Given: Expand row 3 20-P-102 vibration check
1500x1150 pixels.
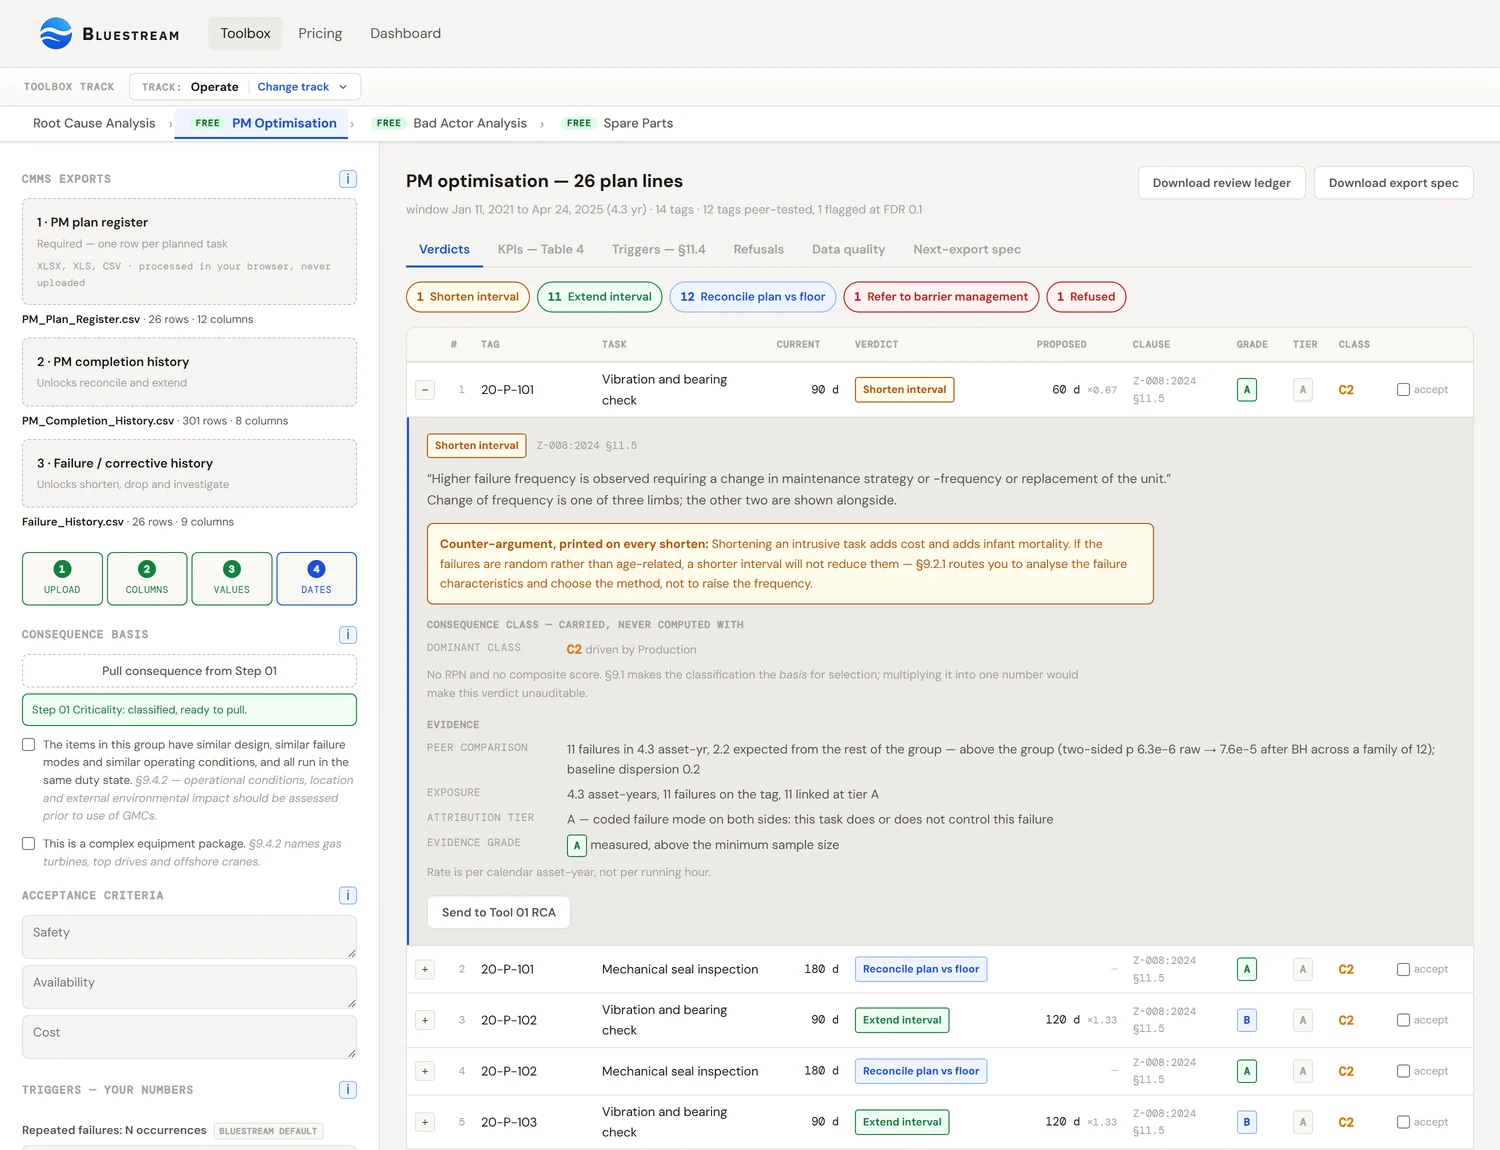Looking at the screenshot, I should click(425, 1020).
